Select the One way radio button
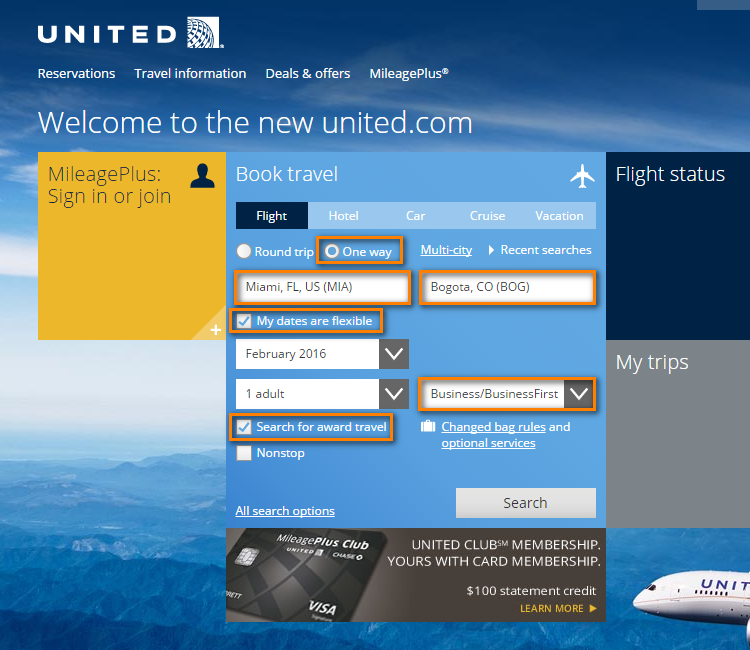Viewport: 750px width, 650px height. pyautogui.click(x=332, y=251)
